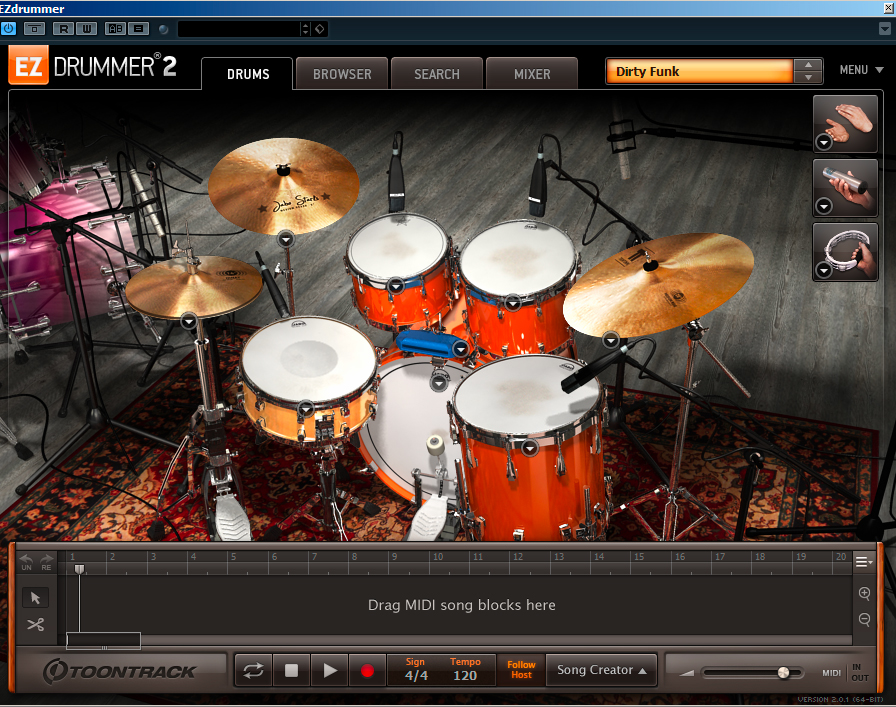Open blue cowbell options arrow

click(461, 349)
